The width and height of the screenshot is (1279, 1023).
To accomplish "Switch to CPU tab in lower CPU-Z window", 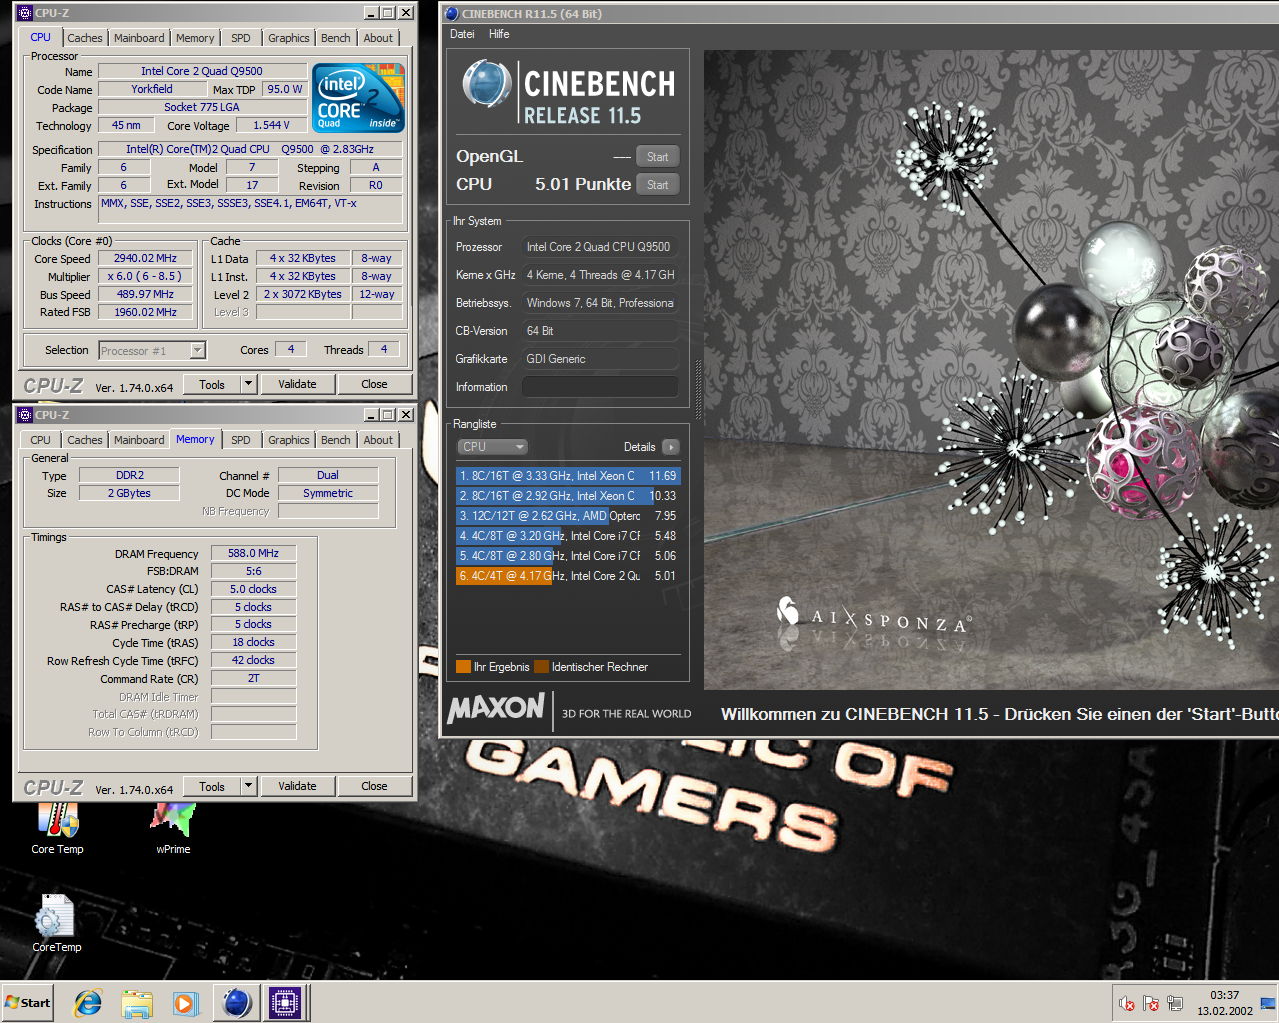I will [x=40, y=440].
